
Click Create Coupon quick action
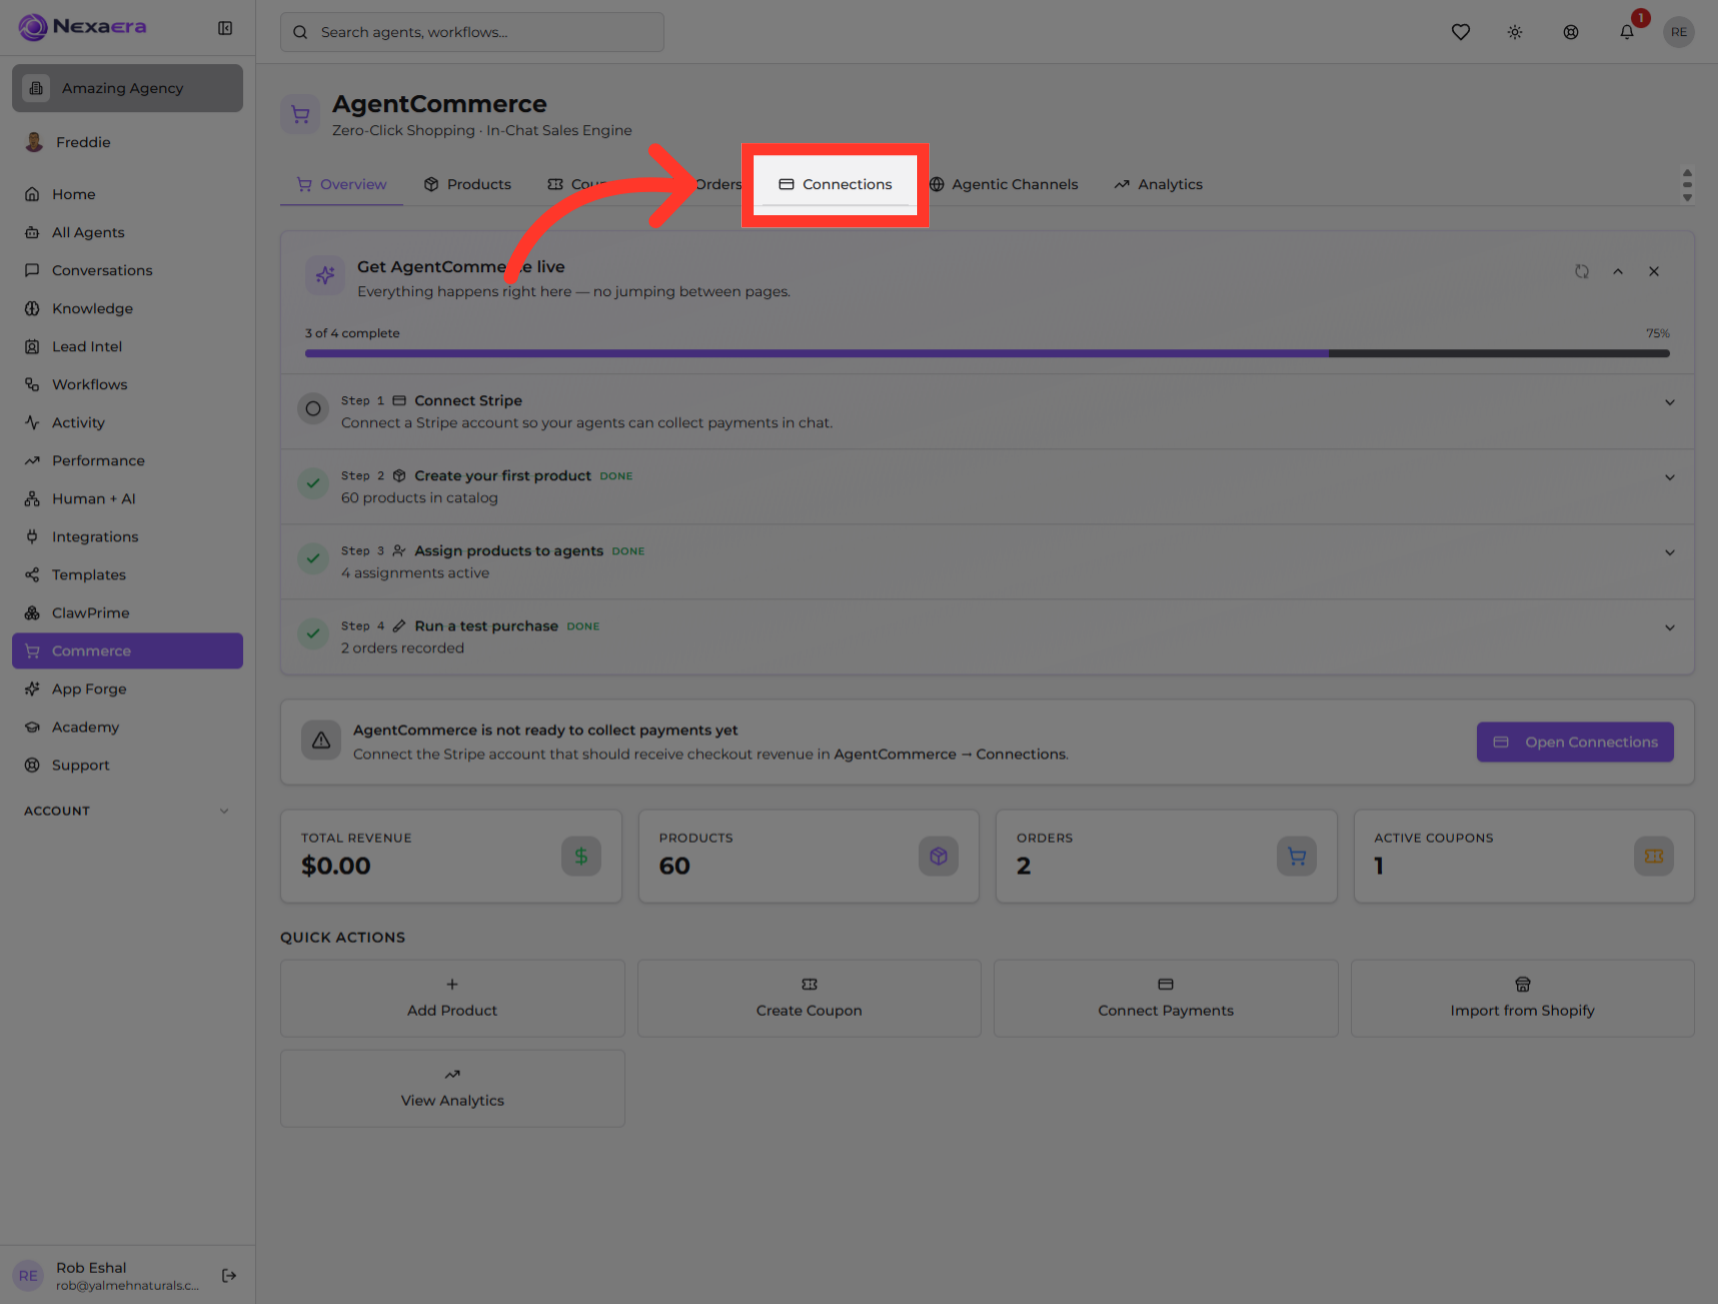pyautogui.click(x=809, y=998)
